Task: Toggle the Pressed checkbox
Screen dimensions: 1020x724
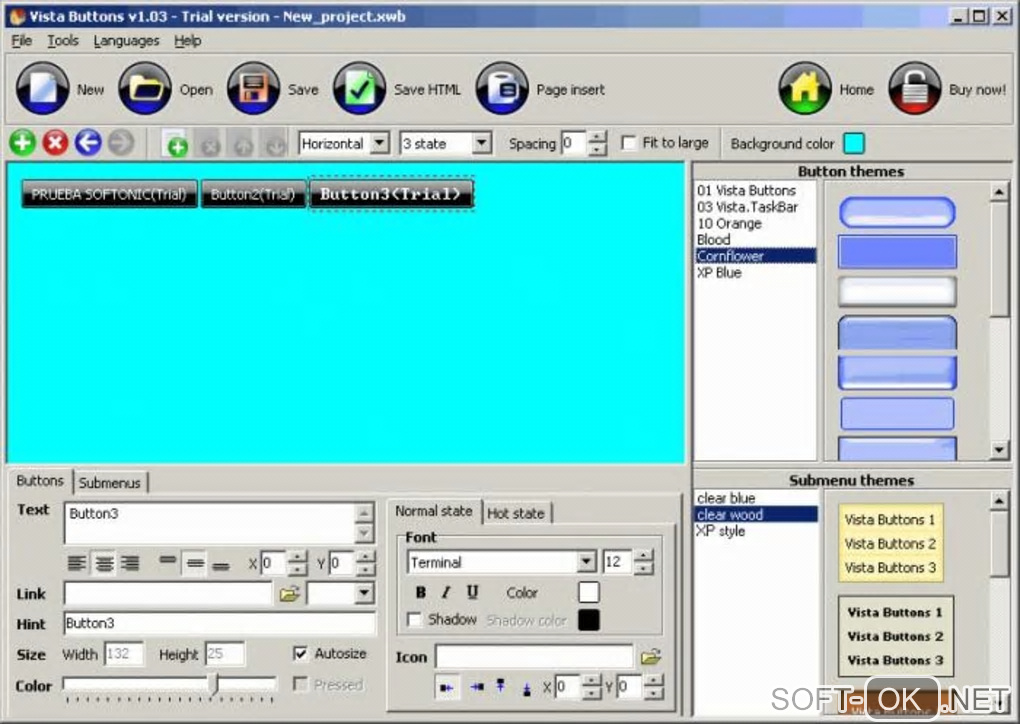Action: click(300, 684)
